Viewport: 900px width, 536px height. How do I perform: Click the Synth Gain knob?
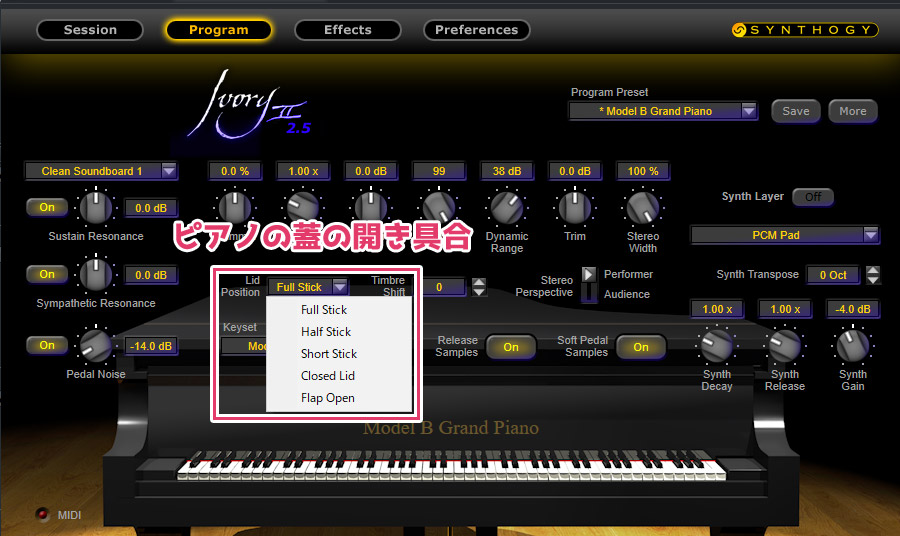pos(853,345)
